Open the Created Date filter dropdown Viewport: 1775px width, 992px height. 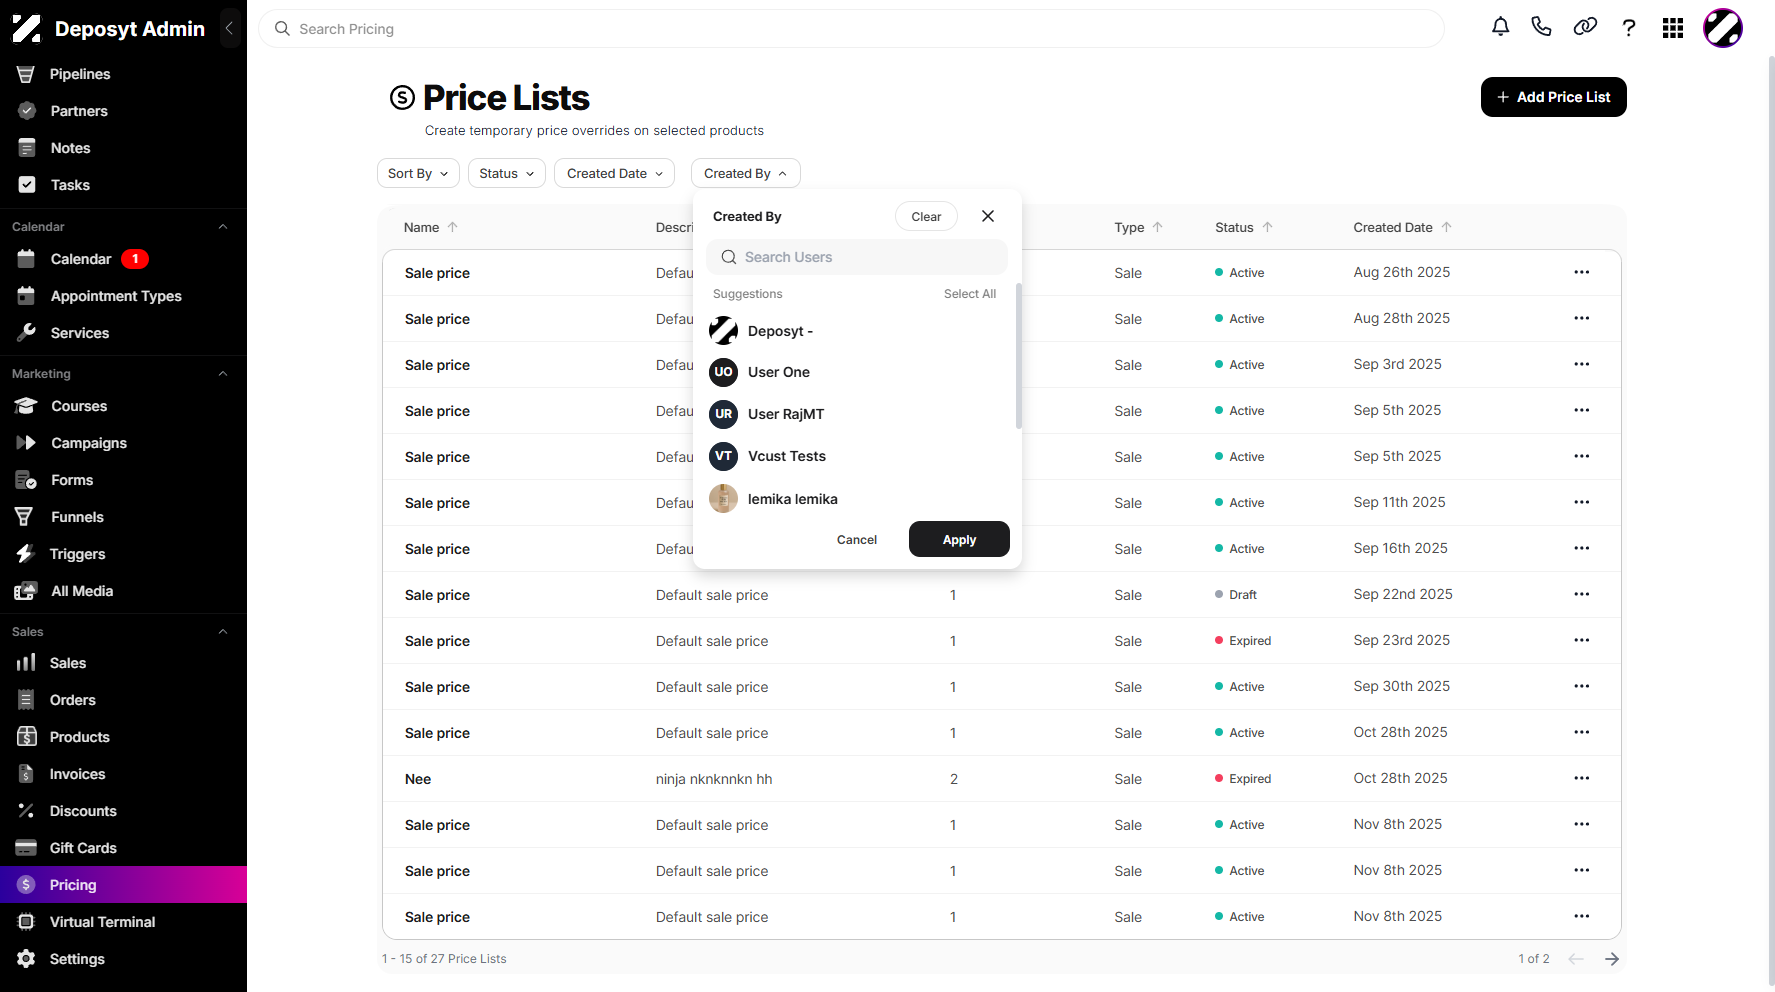(615, 173)
